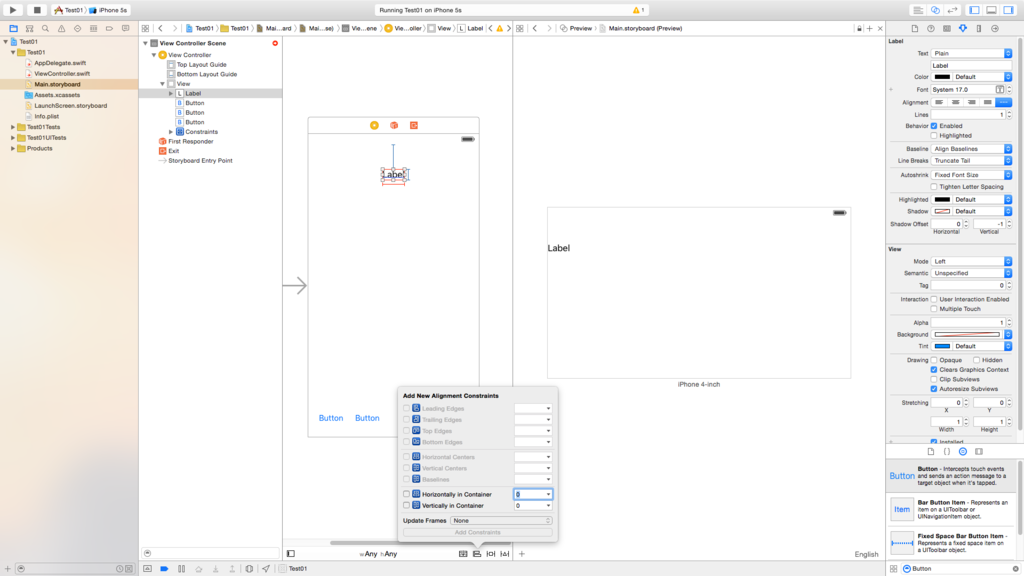Check User Interaction Enabled

click(x=934, y=299)
